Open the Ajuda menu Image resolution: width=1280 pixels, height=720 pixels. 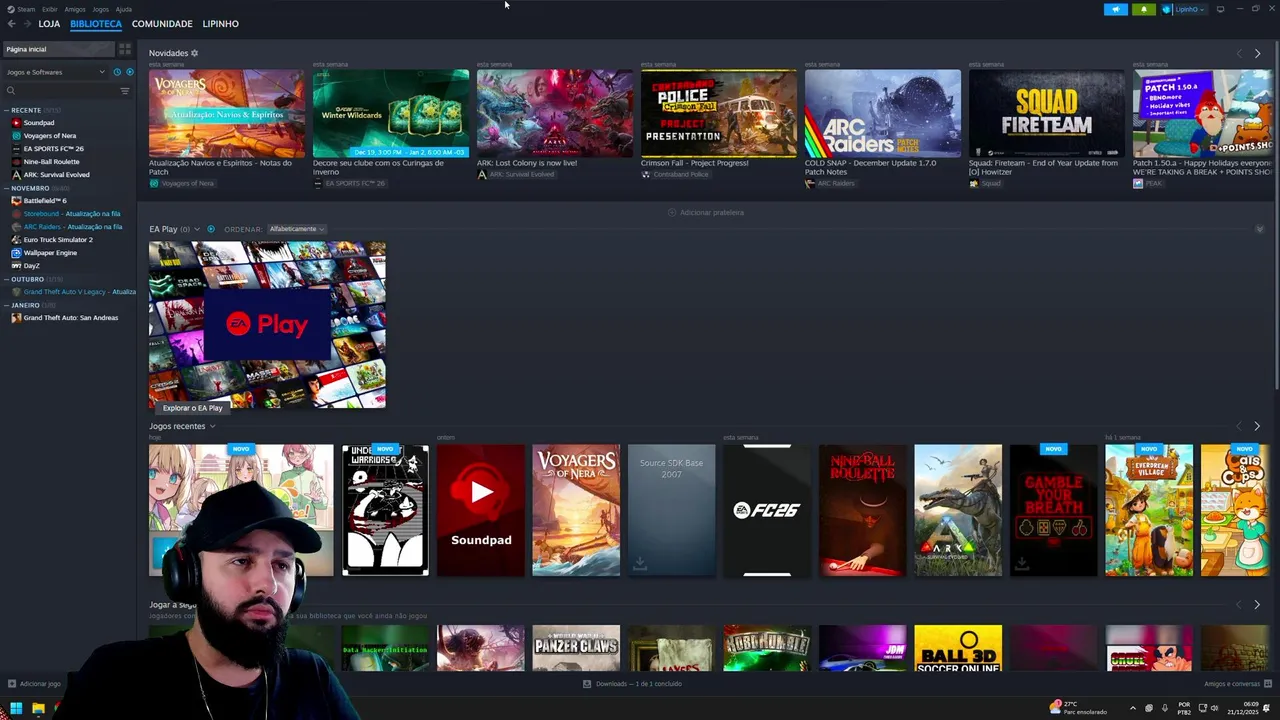coord(123,9)
